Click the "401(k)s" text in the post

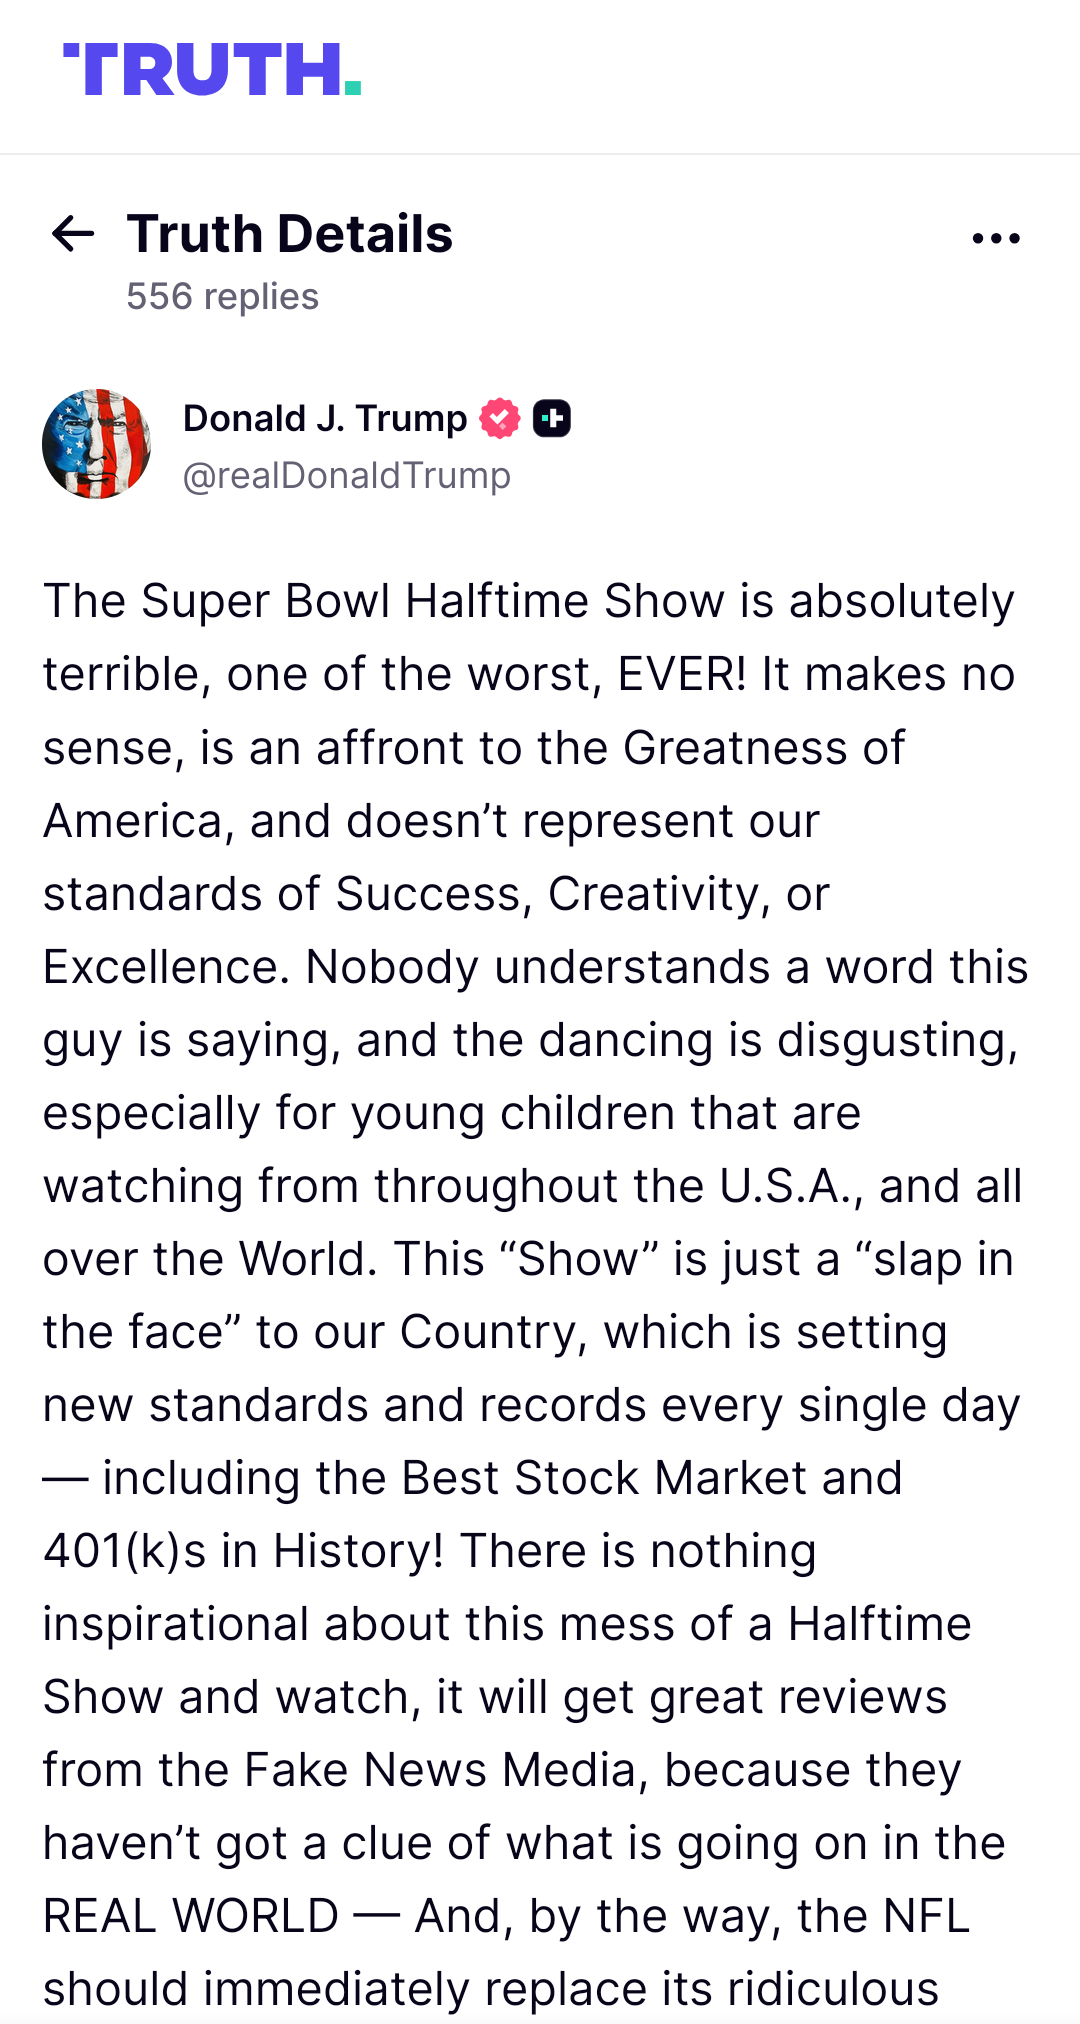(x=124, y=1551)
